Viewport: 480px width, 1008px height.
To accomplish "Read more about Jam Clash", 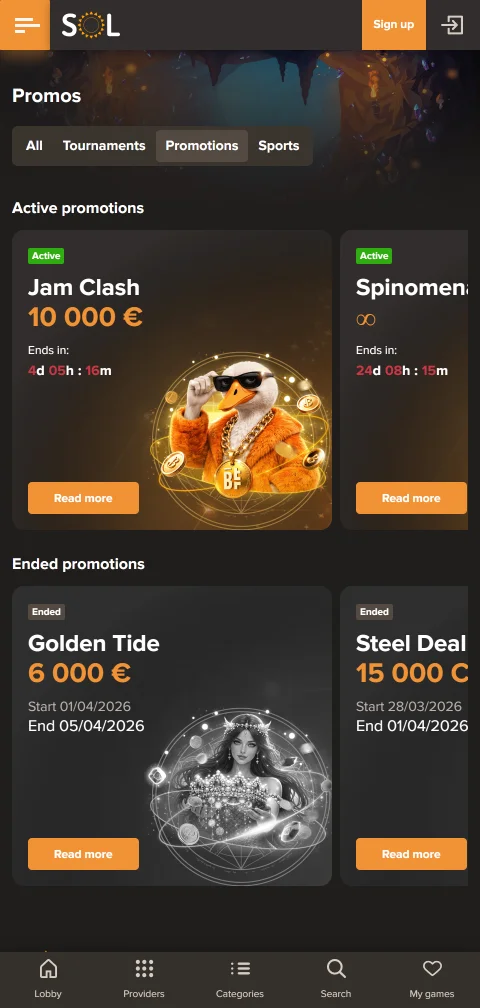I will pos(84,498).
